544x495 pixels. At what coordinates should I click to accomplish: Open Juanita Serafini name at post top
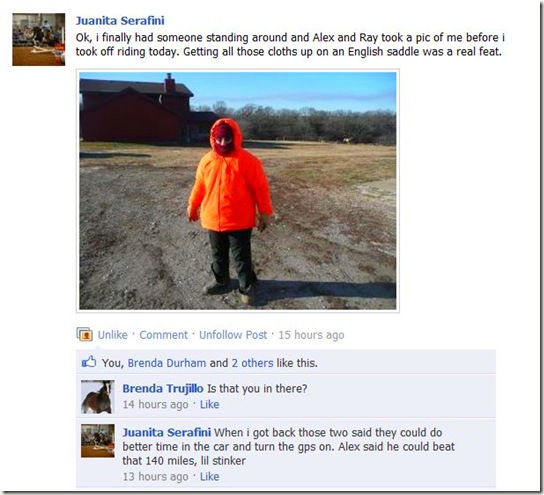coord(120,20)
